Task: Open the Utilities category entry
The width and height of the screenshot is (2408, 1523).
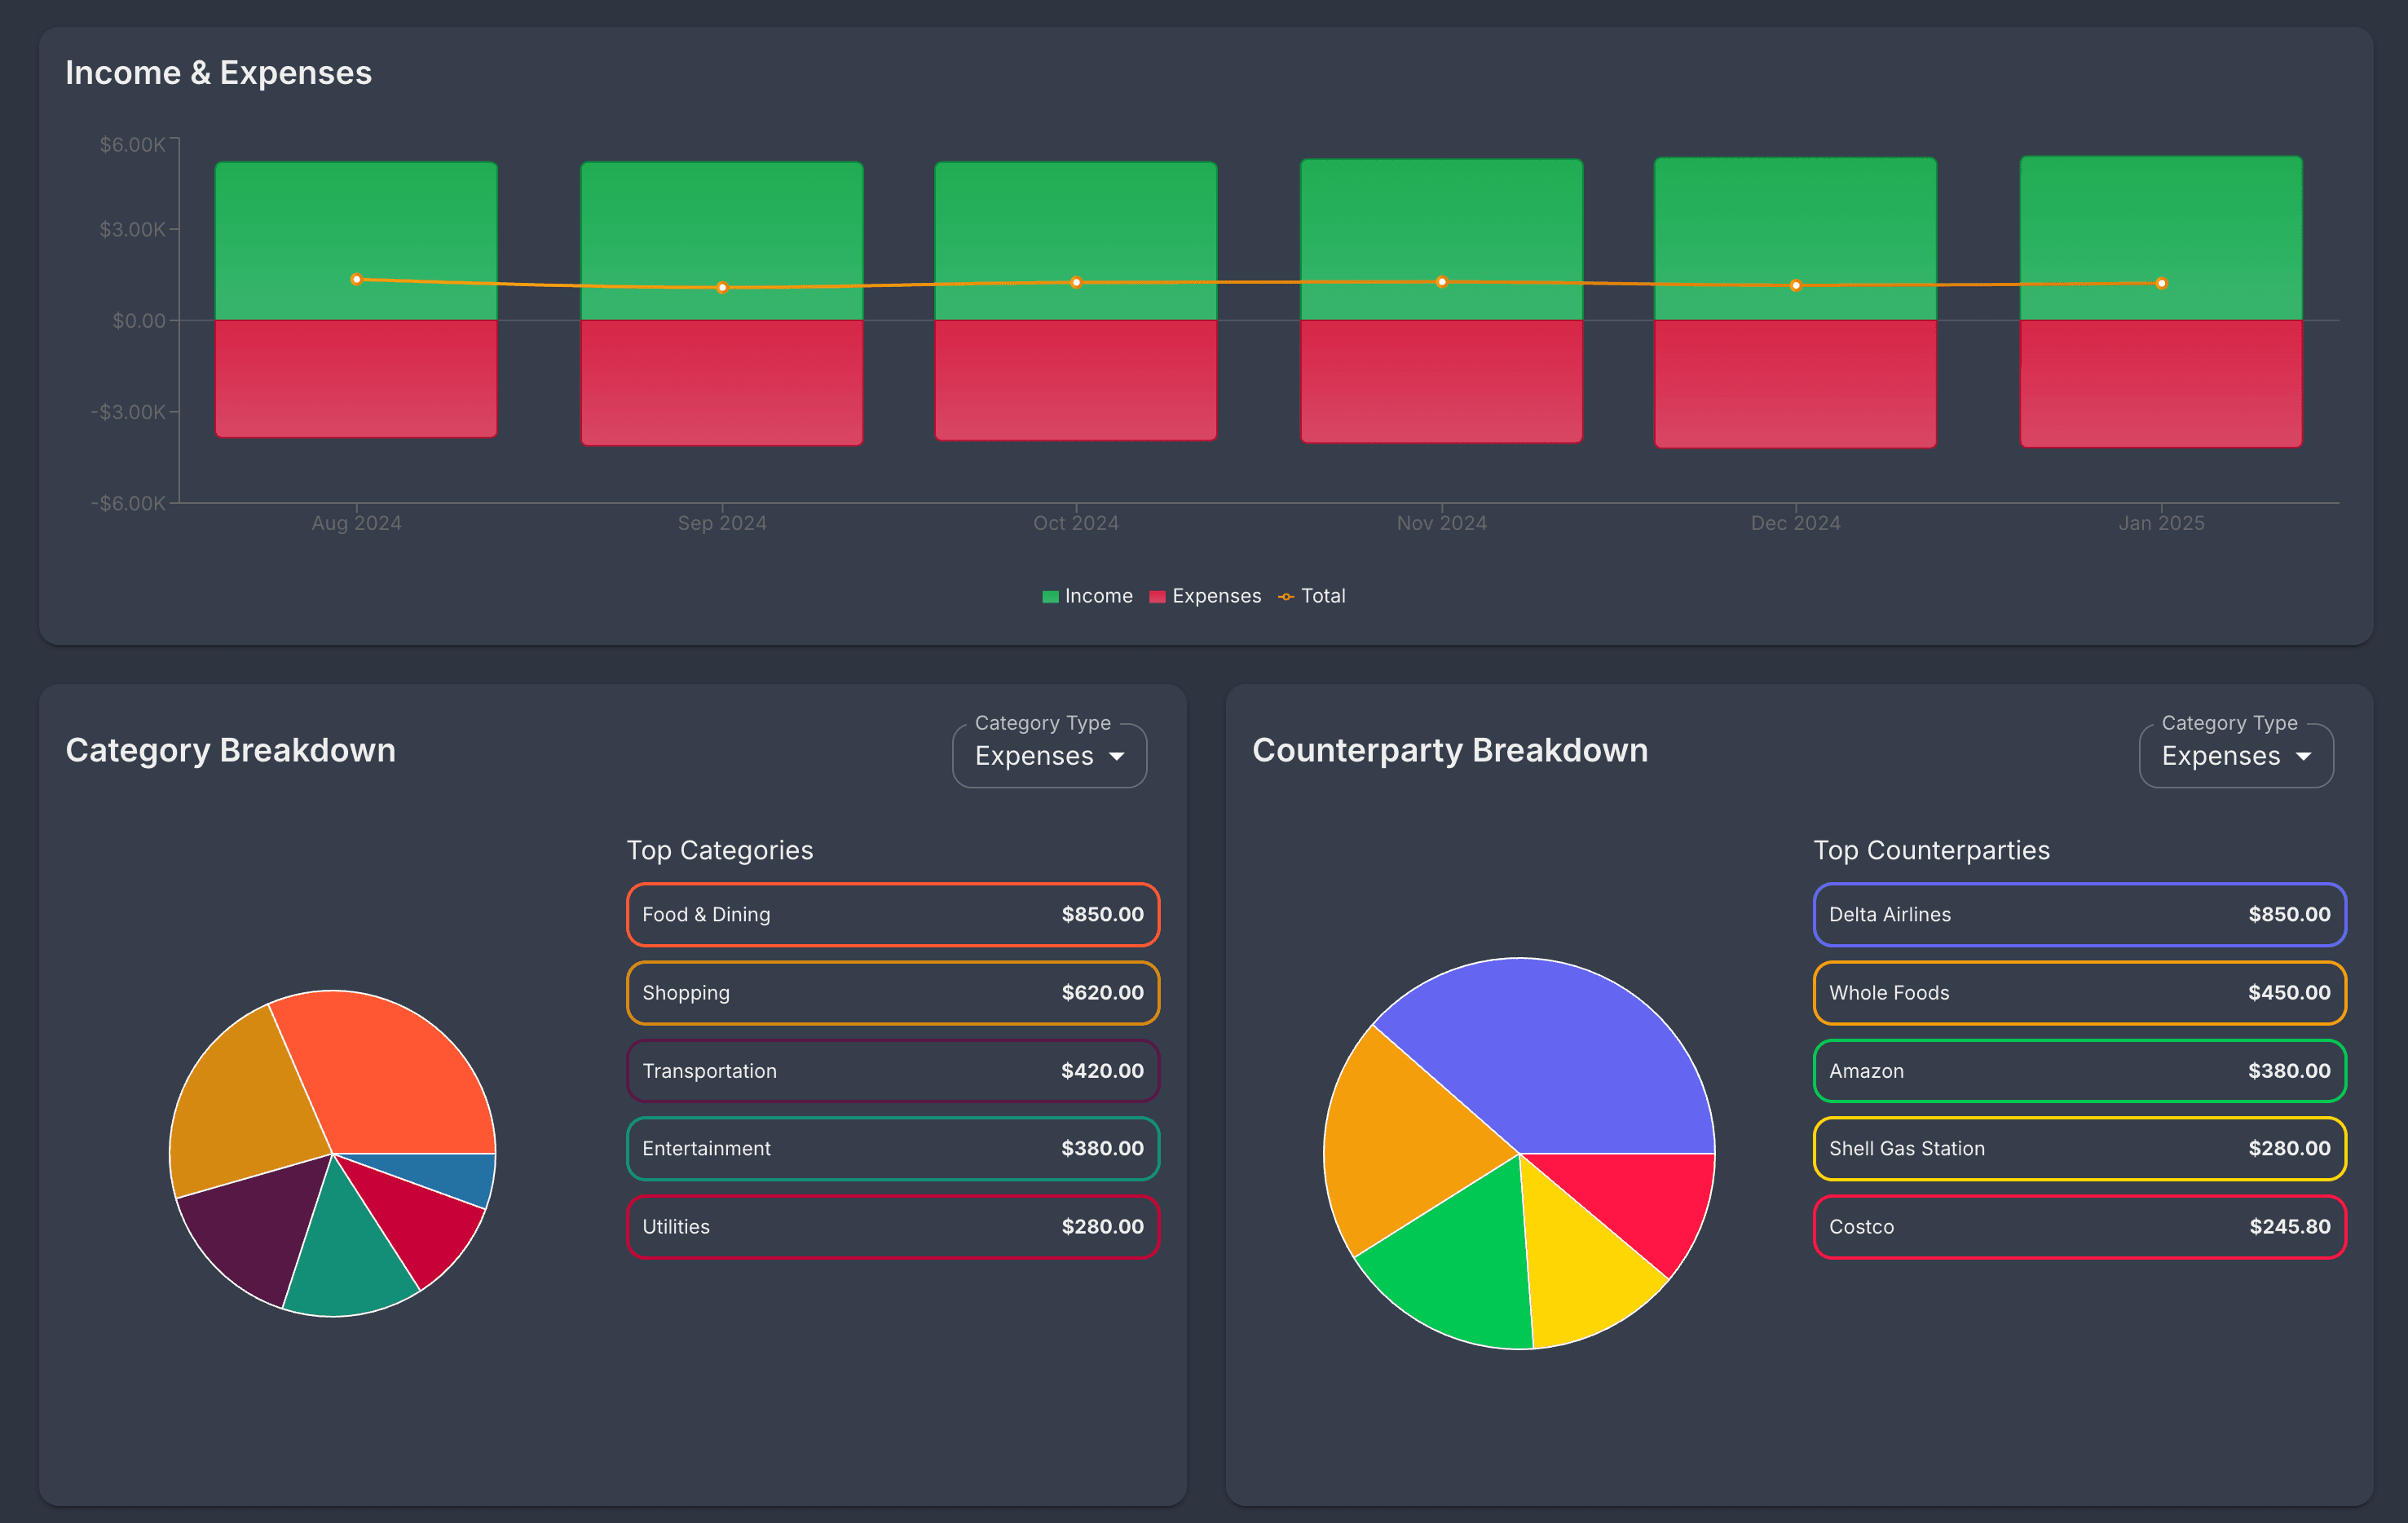Action: click(x=892, y=1226)
